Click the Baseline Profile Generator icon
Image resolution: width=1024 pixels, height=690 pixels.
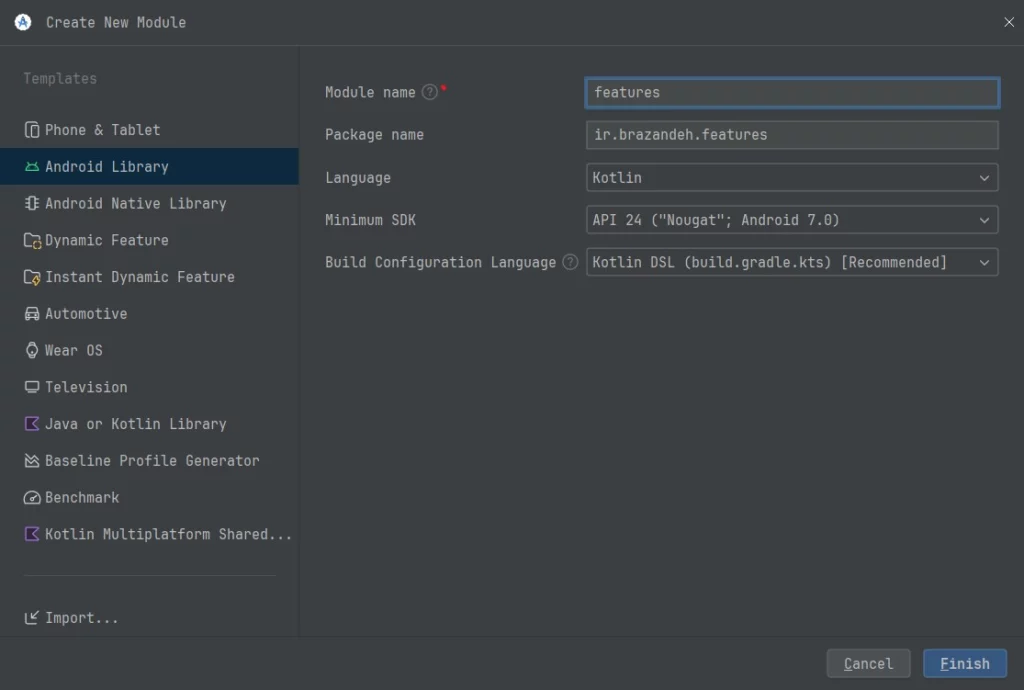point(32,461)
